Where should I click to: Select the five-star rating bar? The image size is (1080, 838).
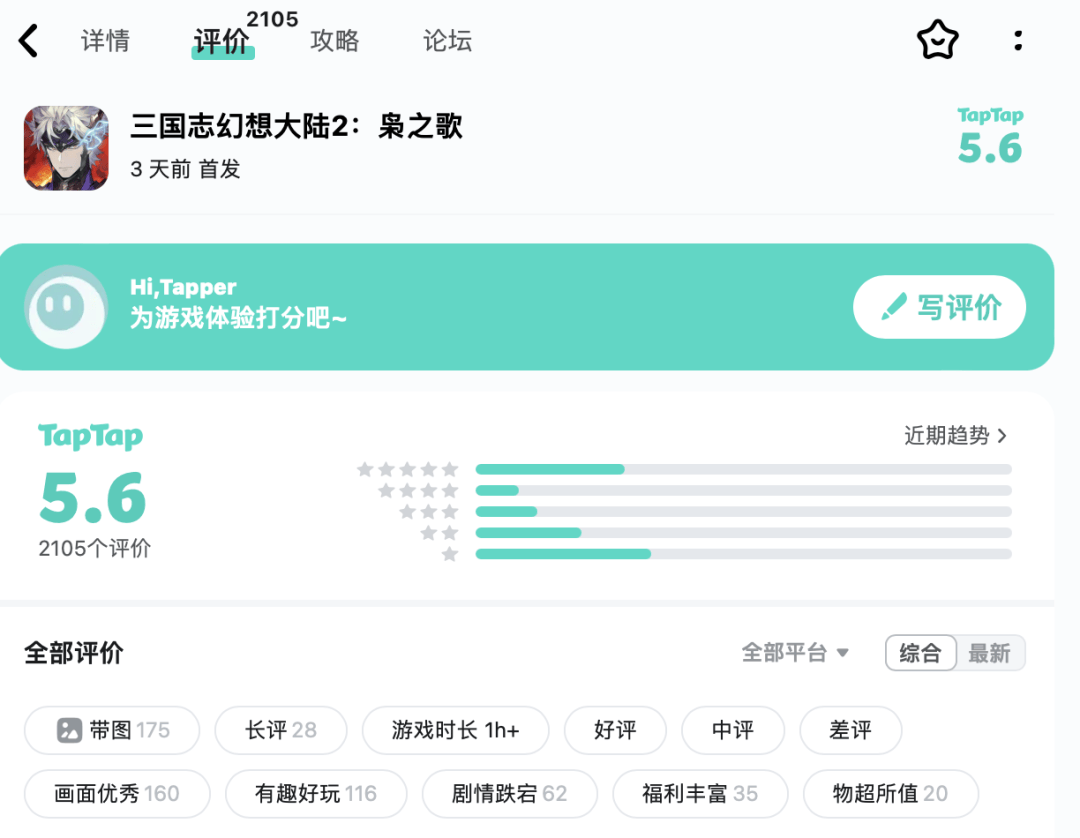(x=743, y=470)
